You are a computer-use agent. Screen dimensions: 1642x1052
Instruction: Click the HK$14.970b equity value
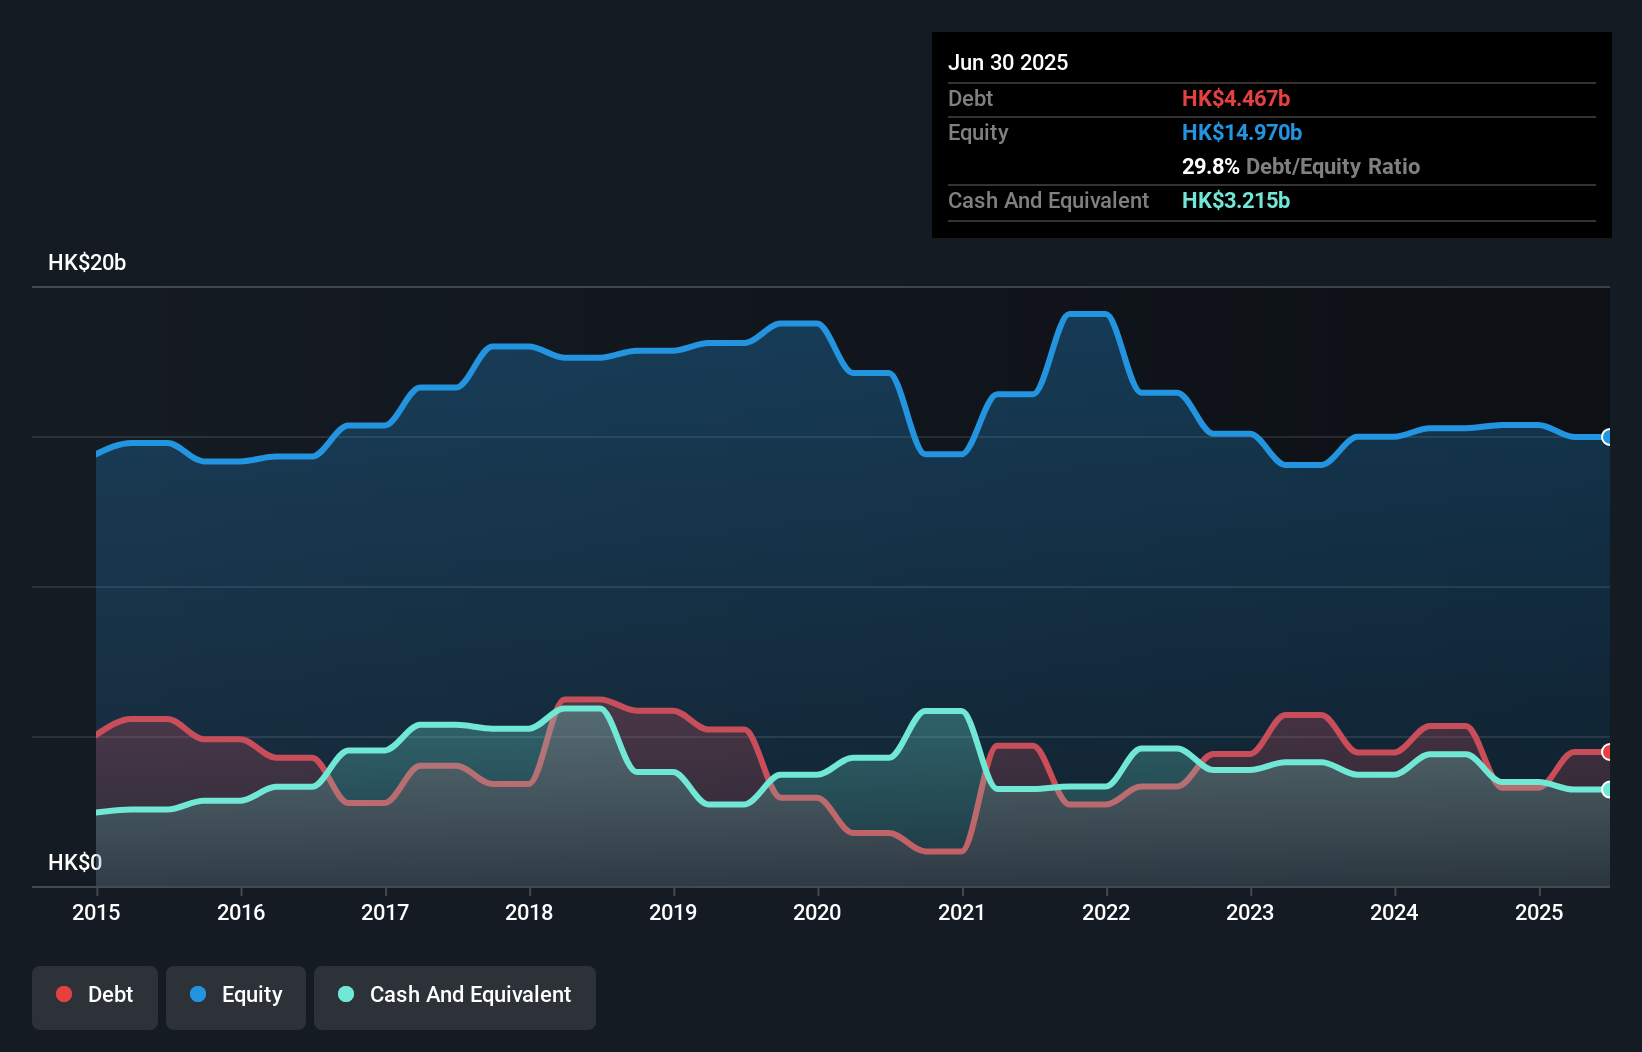pyautogui.click(x=1242, y=132)
